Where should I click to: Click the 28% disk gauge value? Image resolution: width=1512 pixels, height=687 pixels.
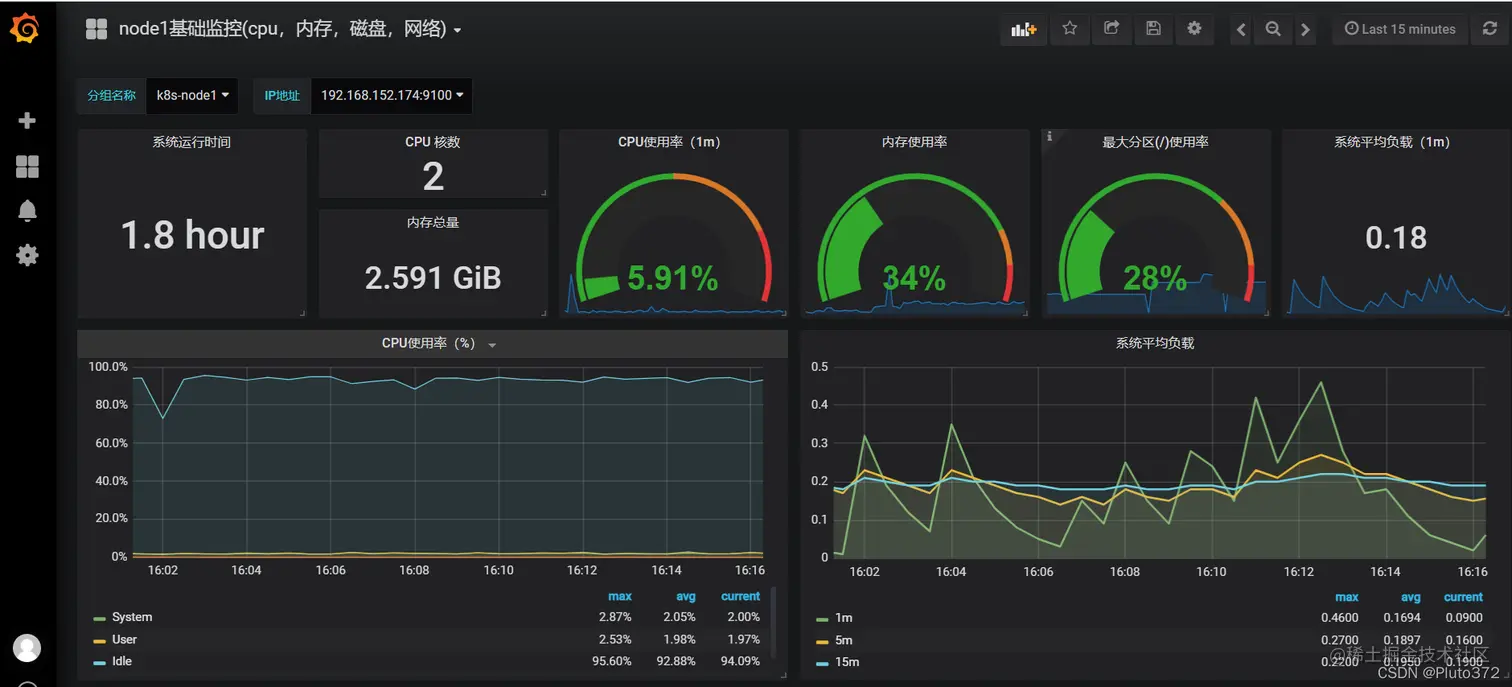pos(1155,278)
